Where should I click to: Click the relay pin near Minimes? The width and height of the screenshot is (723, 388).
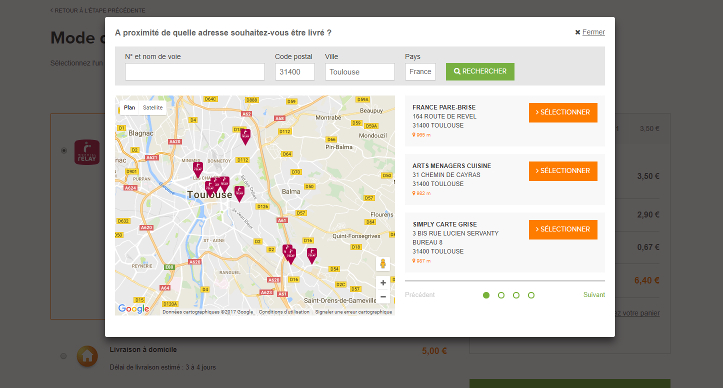pyautogui.click(x=198, y=170)
